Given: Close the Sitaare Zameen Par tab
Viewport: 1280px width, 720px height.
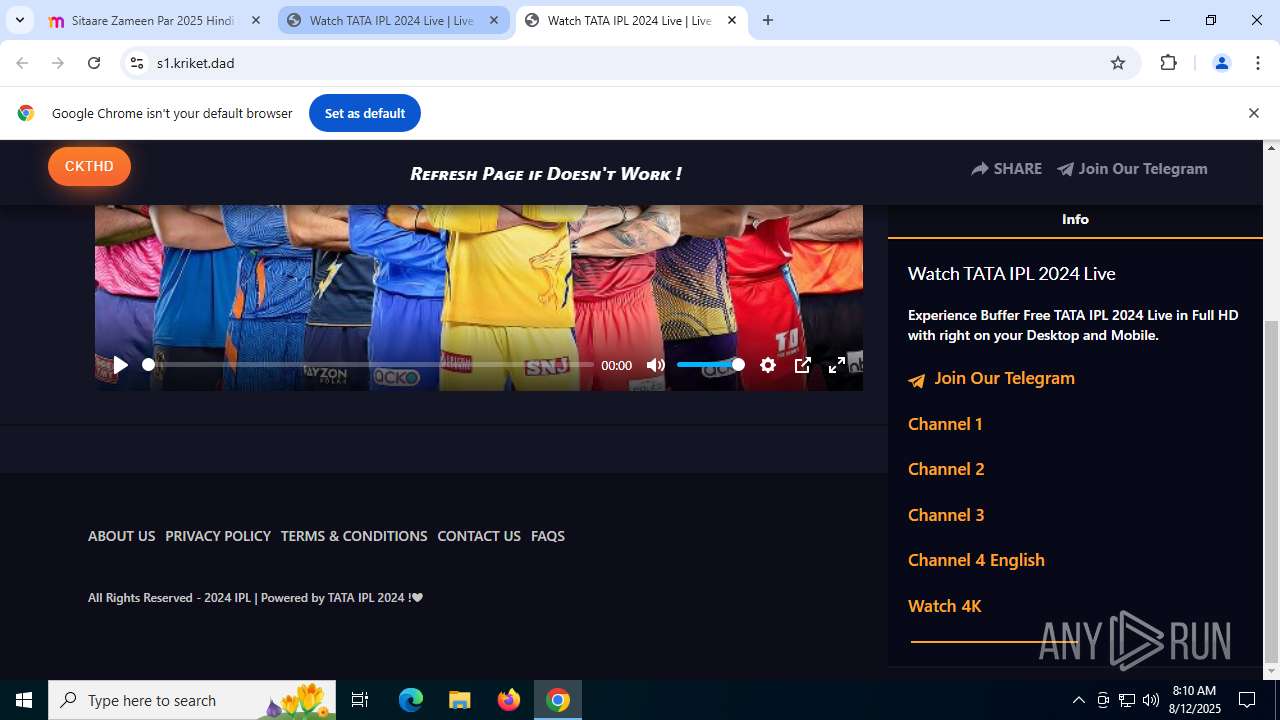Looking at the screenshot, I should (256, 20).
